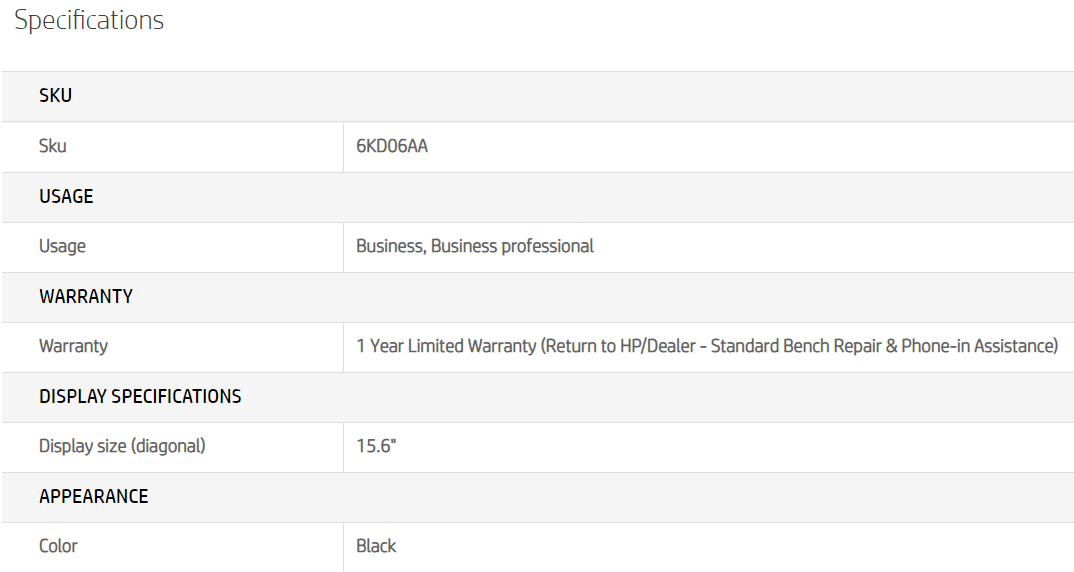Select the 6KD06AA SKU value
The image size is (1074, 572).
pos(392,146)
